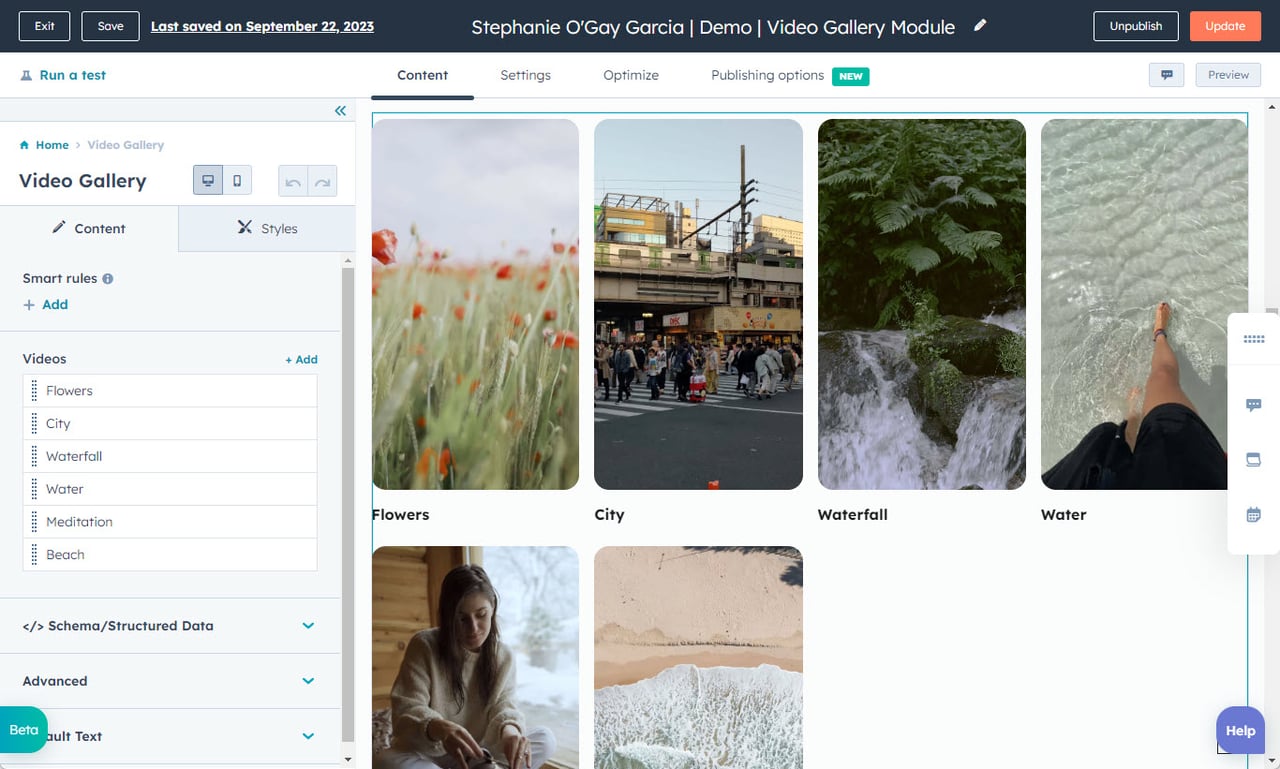This screenshot has height=769, width=1280.
Task: Click the Meditation woman thumbnail
Action: click(475, 657)
